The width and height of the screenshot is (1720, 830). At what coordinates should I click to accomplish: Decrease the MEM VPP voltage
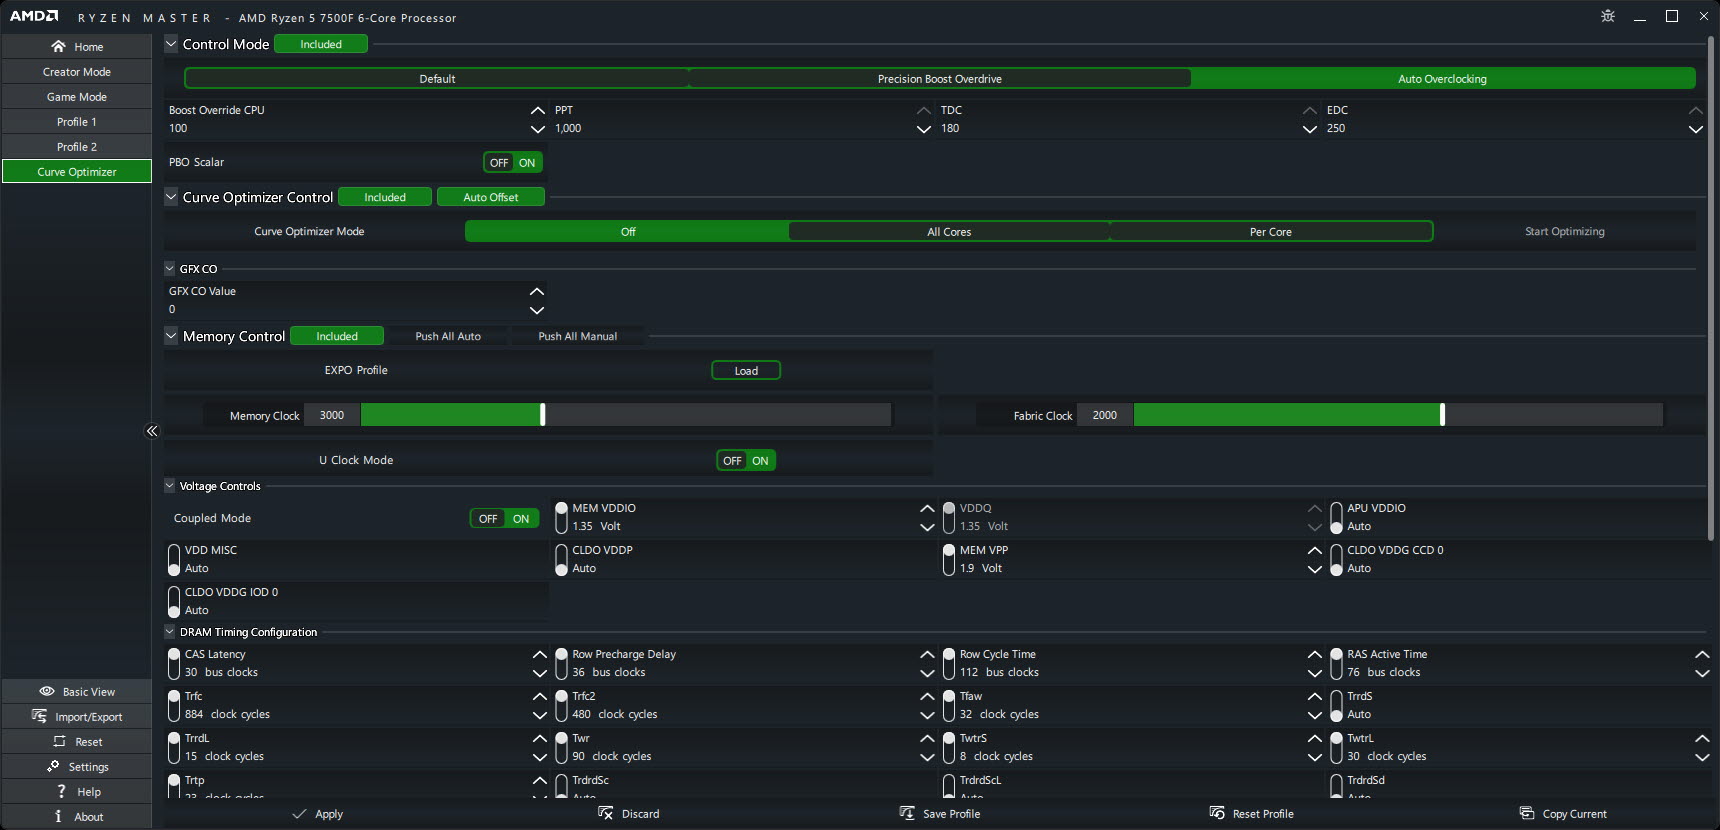pyautogui.click(x=1315, y=569)
